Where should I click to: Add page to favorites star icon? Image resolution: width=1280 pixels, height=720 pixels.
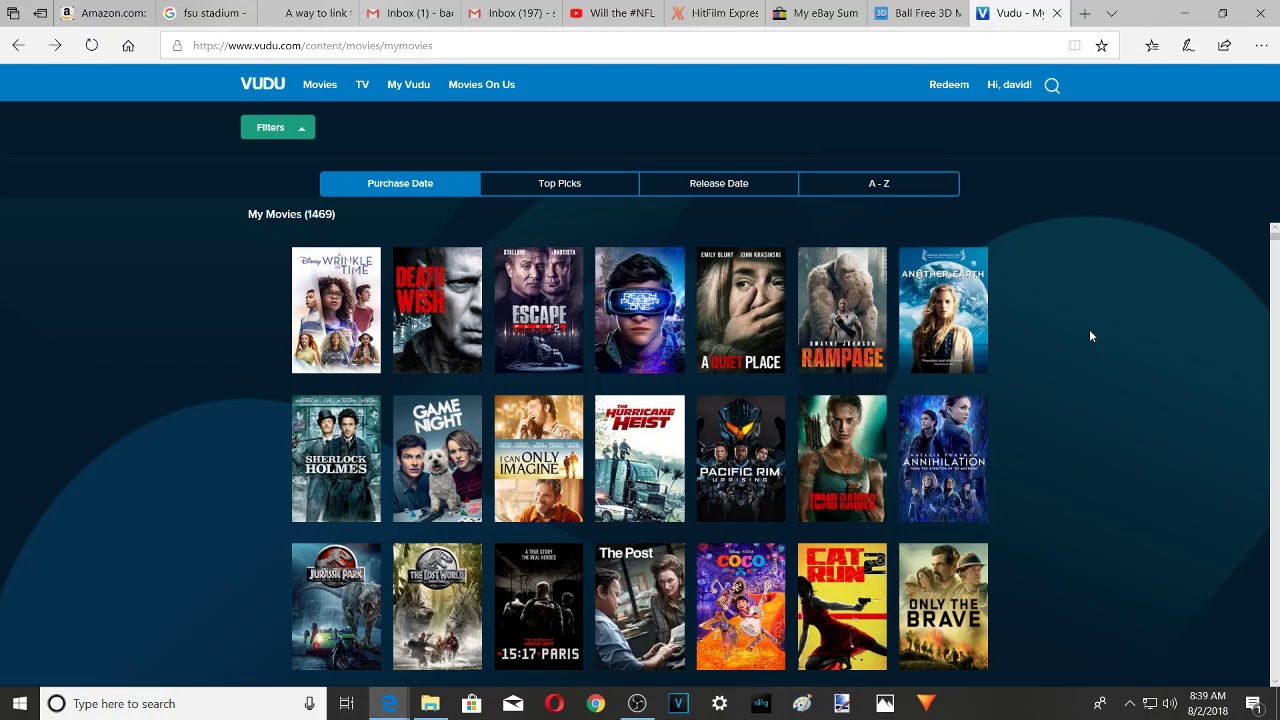click(x=1101, y=45)
